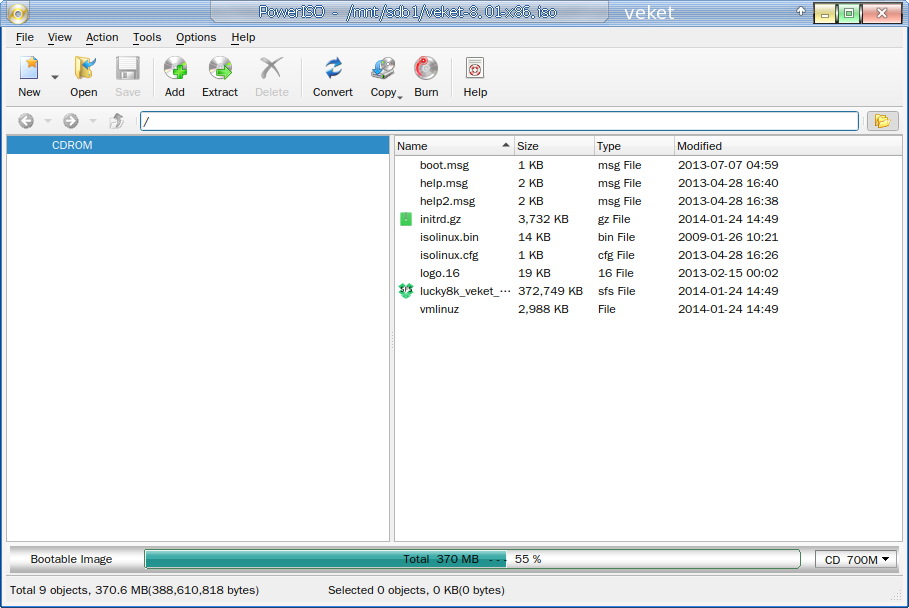Open the Action menu
Image resolution: width=909 pixels, height=608 pixels.
click(102, 37)
